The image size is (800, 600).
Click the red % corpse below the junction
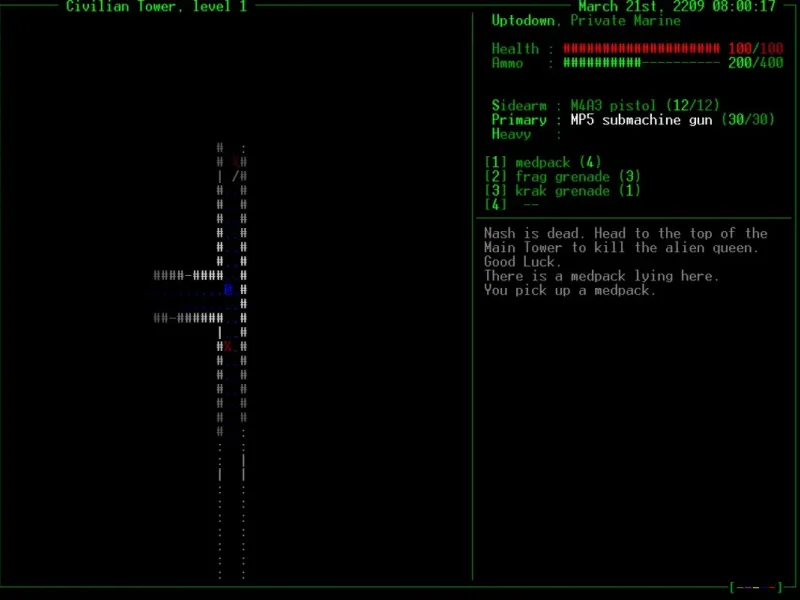(228, 347)
